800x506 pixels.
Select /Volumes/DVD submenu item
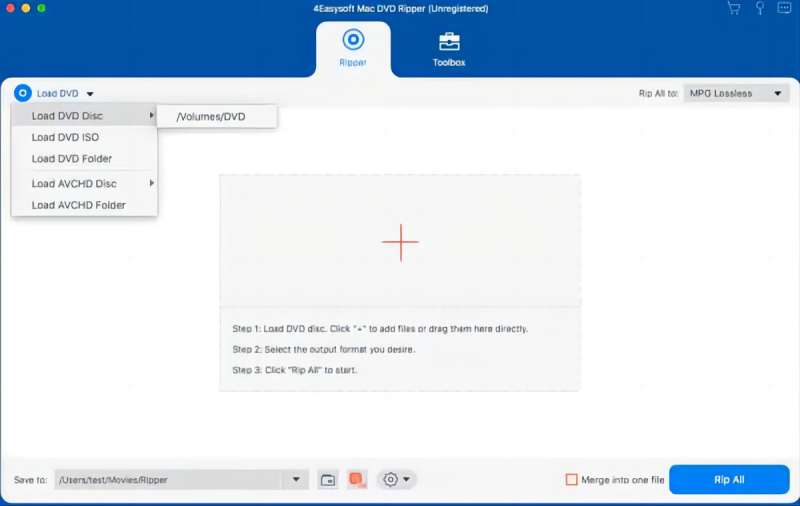point(217,117)
